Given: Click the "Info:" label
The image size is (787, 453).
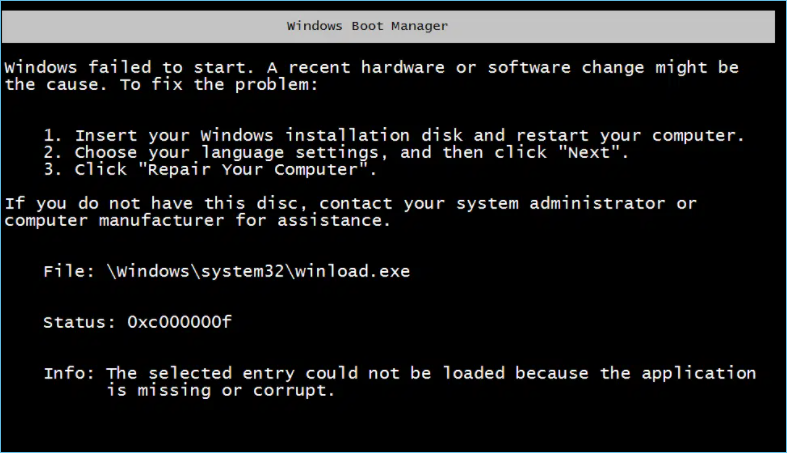Looking at the screenshot, I should [x=69, y=373].
